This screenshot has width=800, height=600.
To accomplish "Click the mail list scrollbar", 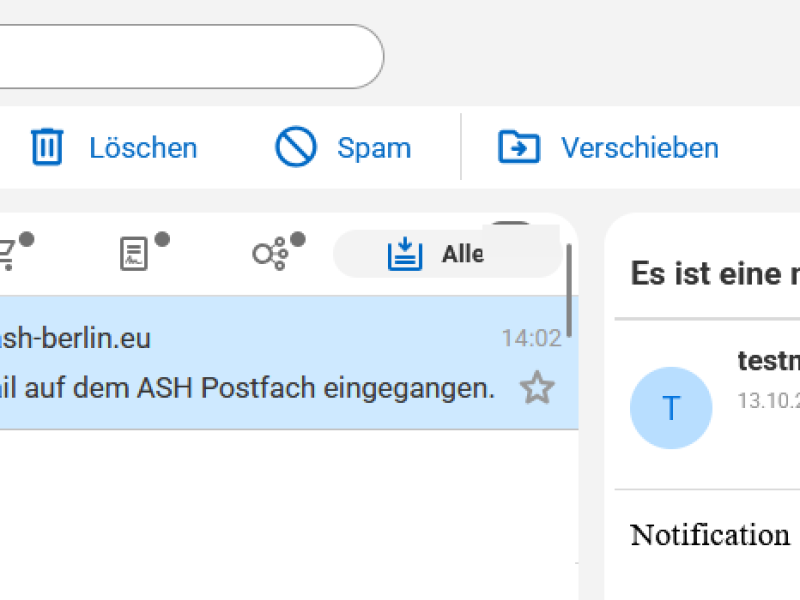I will 569,290.
